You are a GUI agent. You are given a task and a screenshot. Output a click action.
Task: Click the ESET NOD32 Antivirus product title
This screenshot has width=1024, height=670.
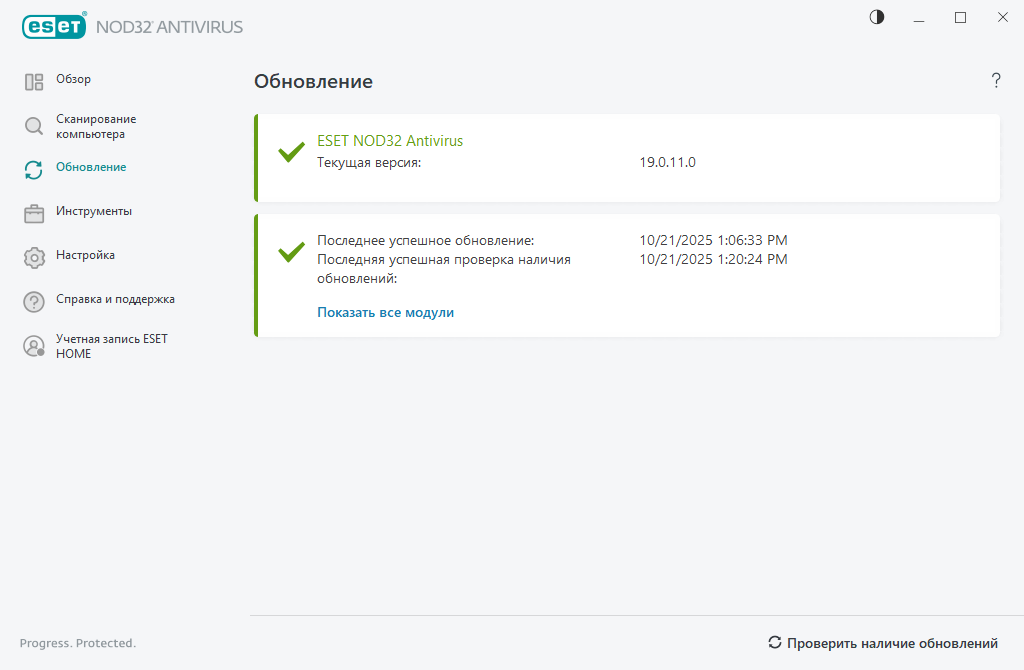[x=390, y=141]
